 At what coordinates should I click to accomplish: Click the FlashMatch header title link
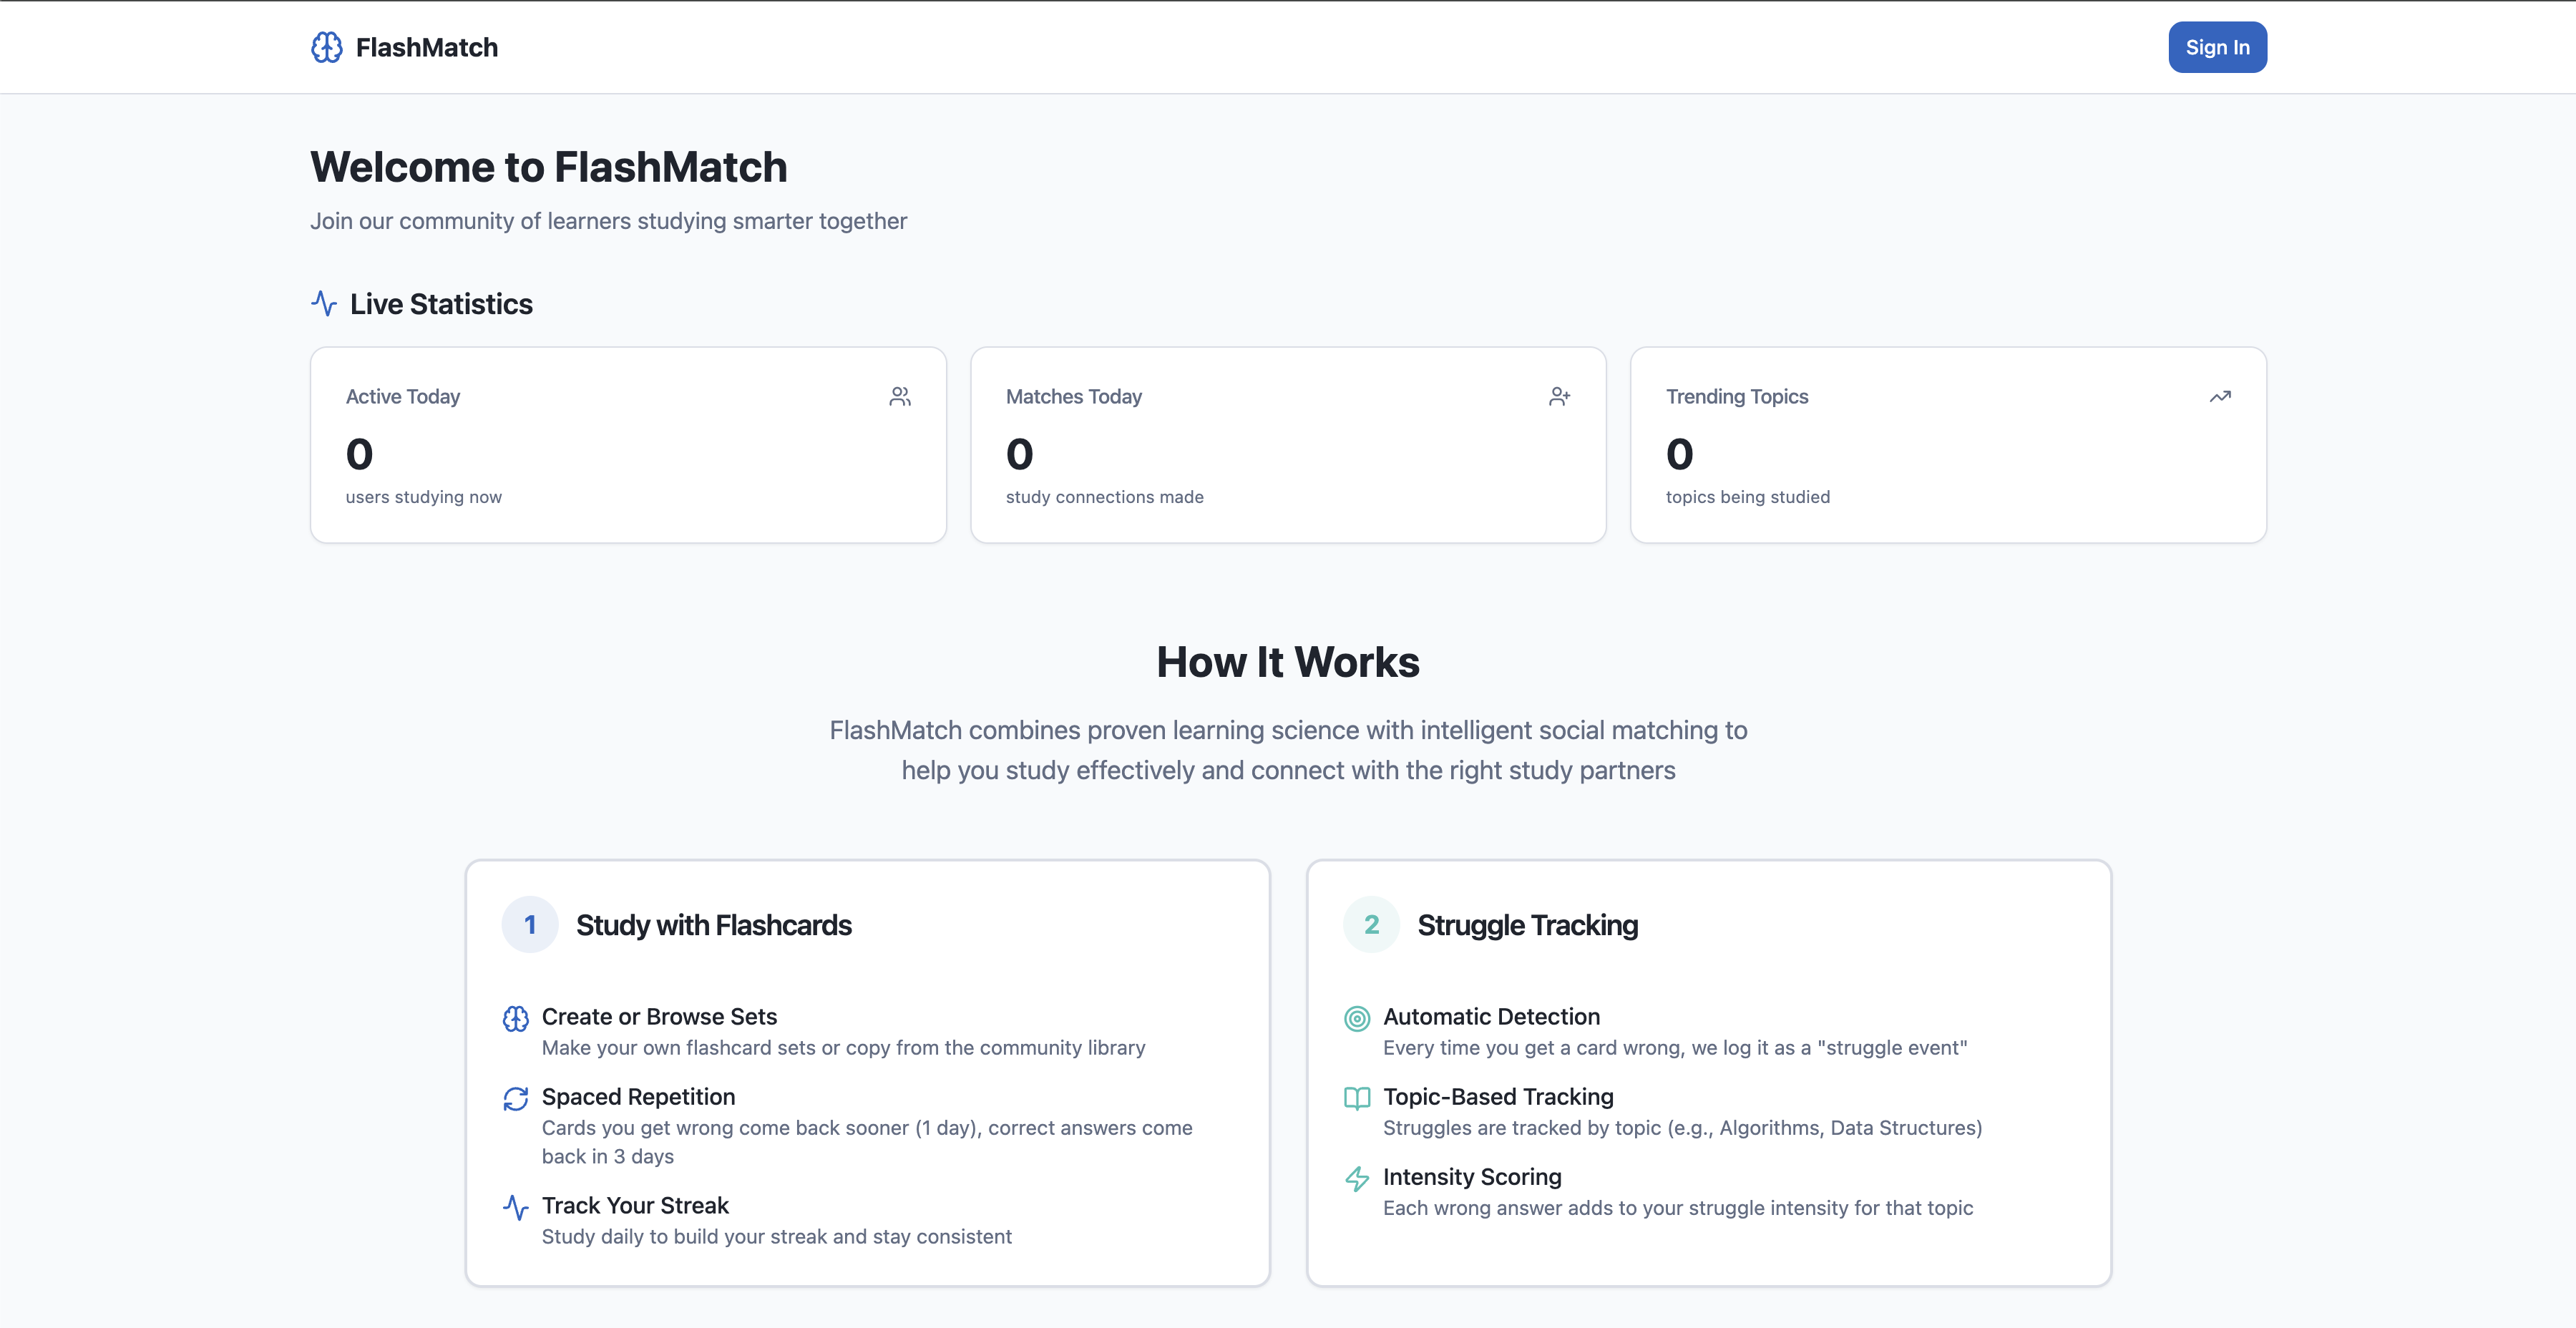(427, 47)
